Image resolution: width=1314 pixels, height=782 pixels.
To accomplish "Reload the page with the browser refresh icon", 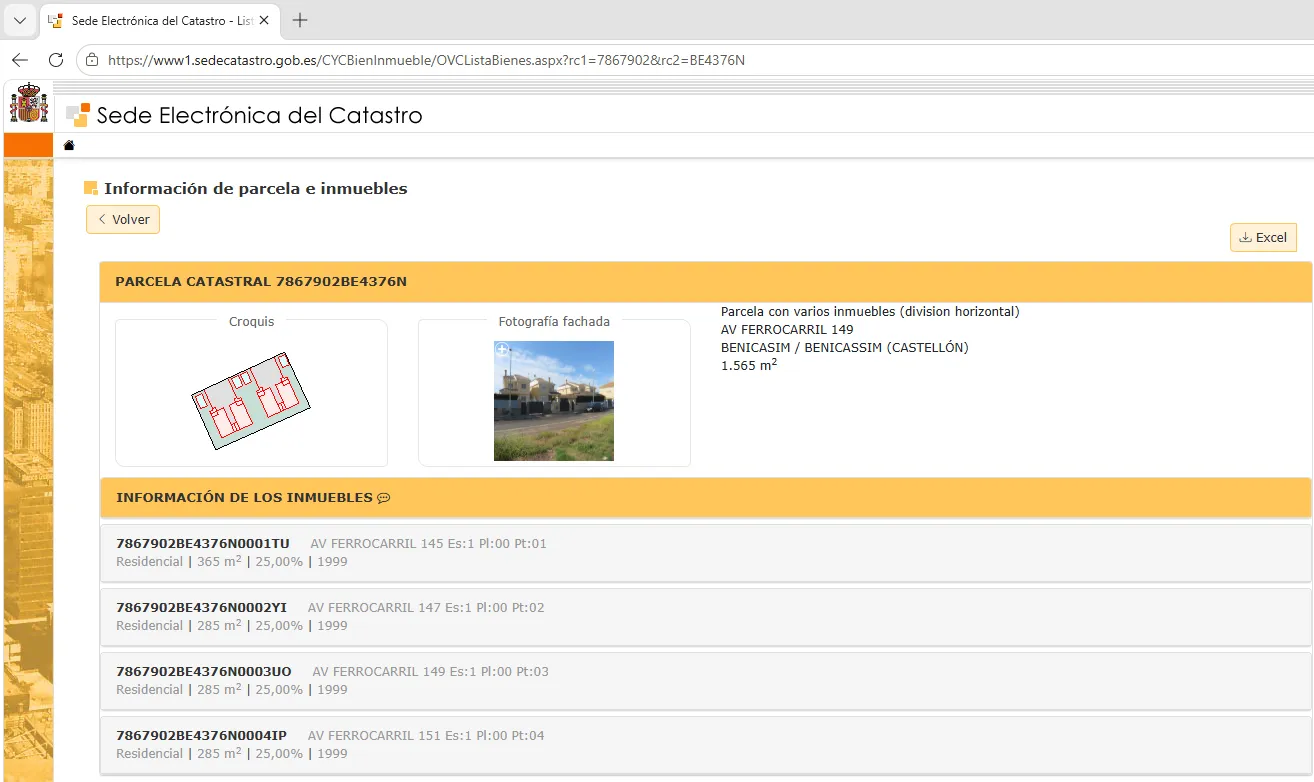I will (56, 60).
